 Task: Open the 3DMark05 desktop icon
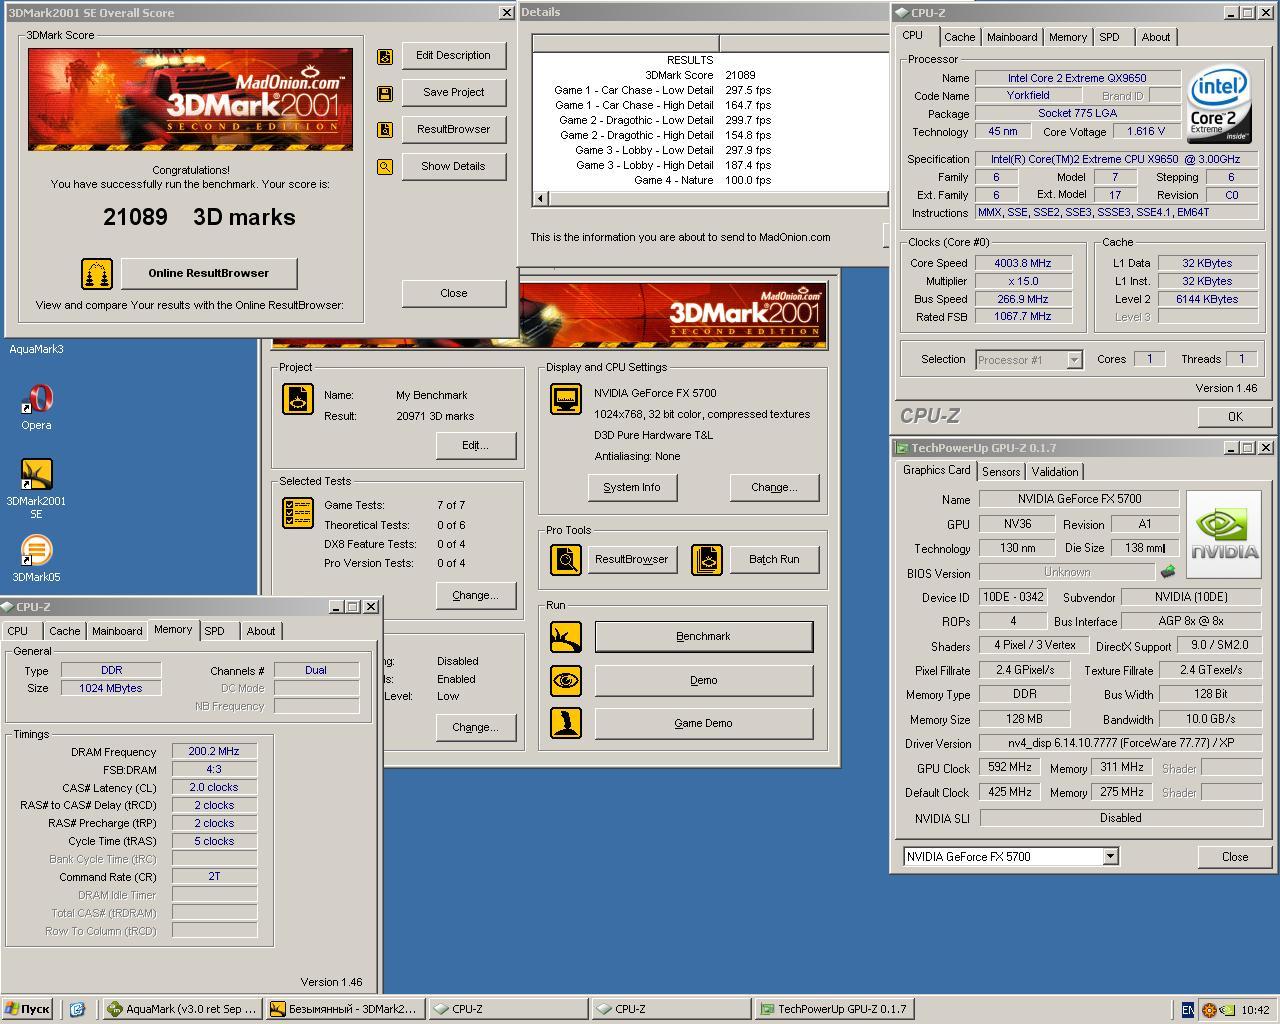click(x=36, y=559)
